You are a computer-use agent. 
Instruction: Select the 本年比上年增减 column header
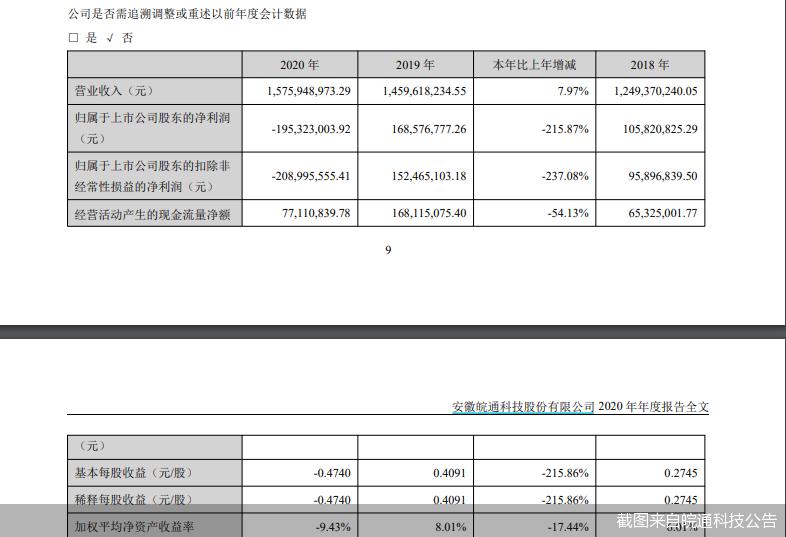(534, 65)
